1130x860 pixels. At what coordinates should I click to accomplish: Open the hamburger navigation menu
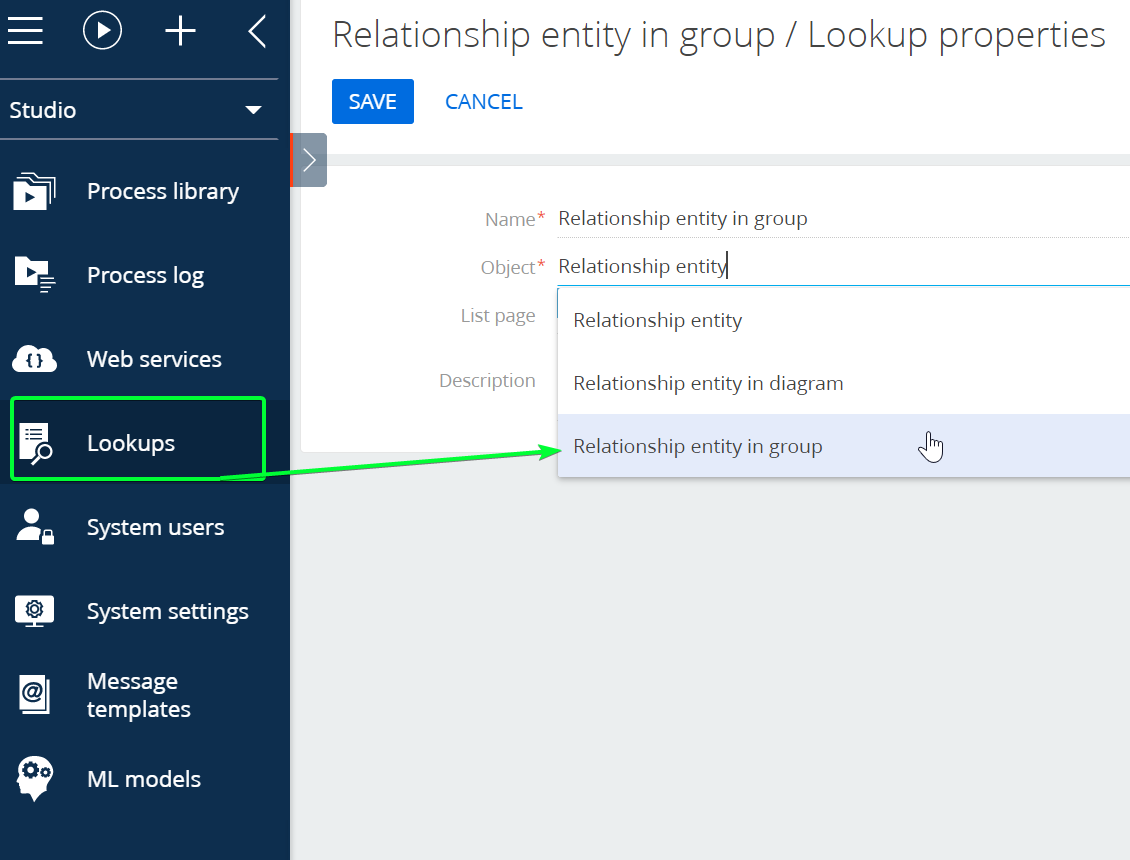tap(25, 31)
